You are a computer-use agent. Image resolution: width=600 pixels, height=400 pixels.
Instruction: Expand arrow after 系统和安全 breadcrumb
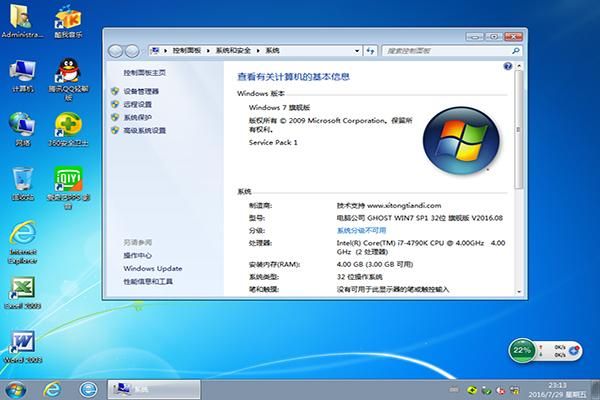[x=258, y=51]
